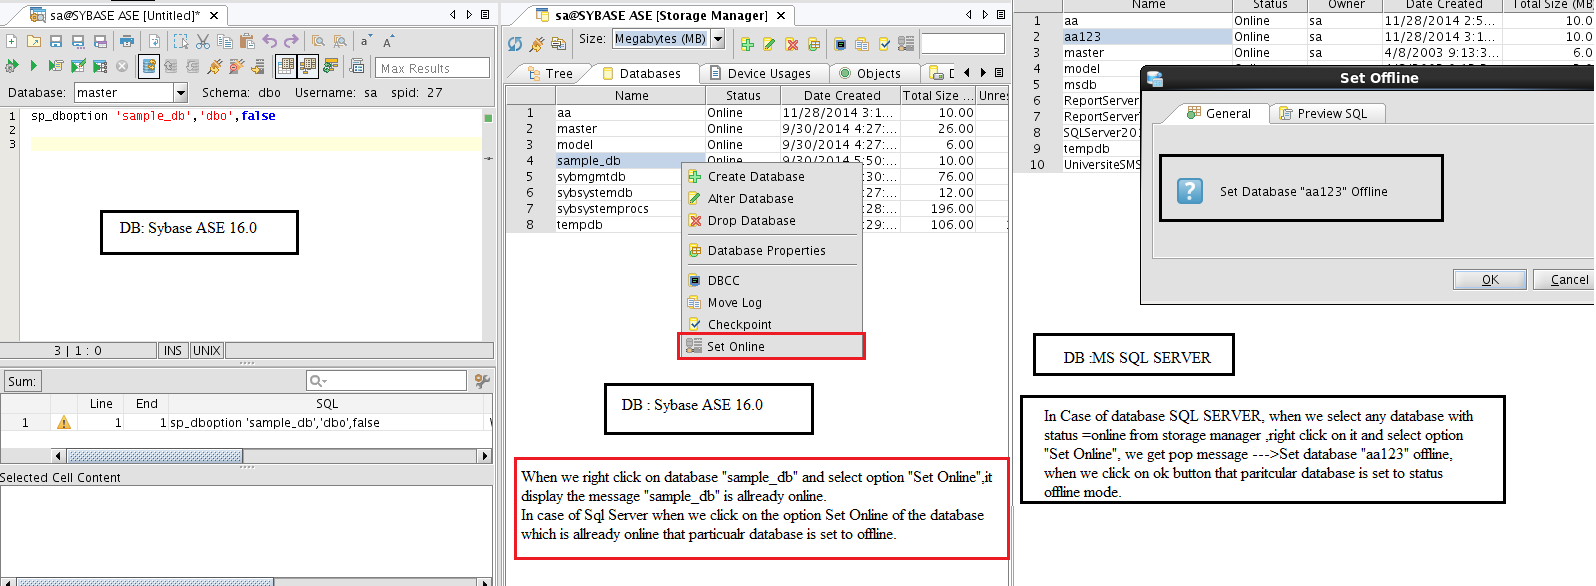Toggle the auto-commit database icon

click(149, 66)
